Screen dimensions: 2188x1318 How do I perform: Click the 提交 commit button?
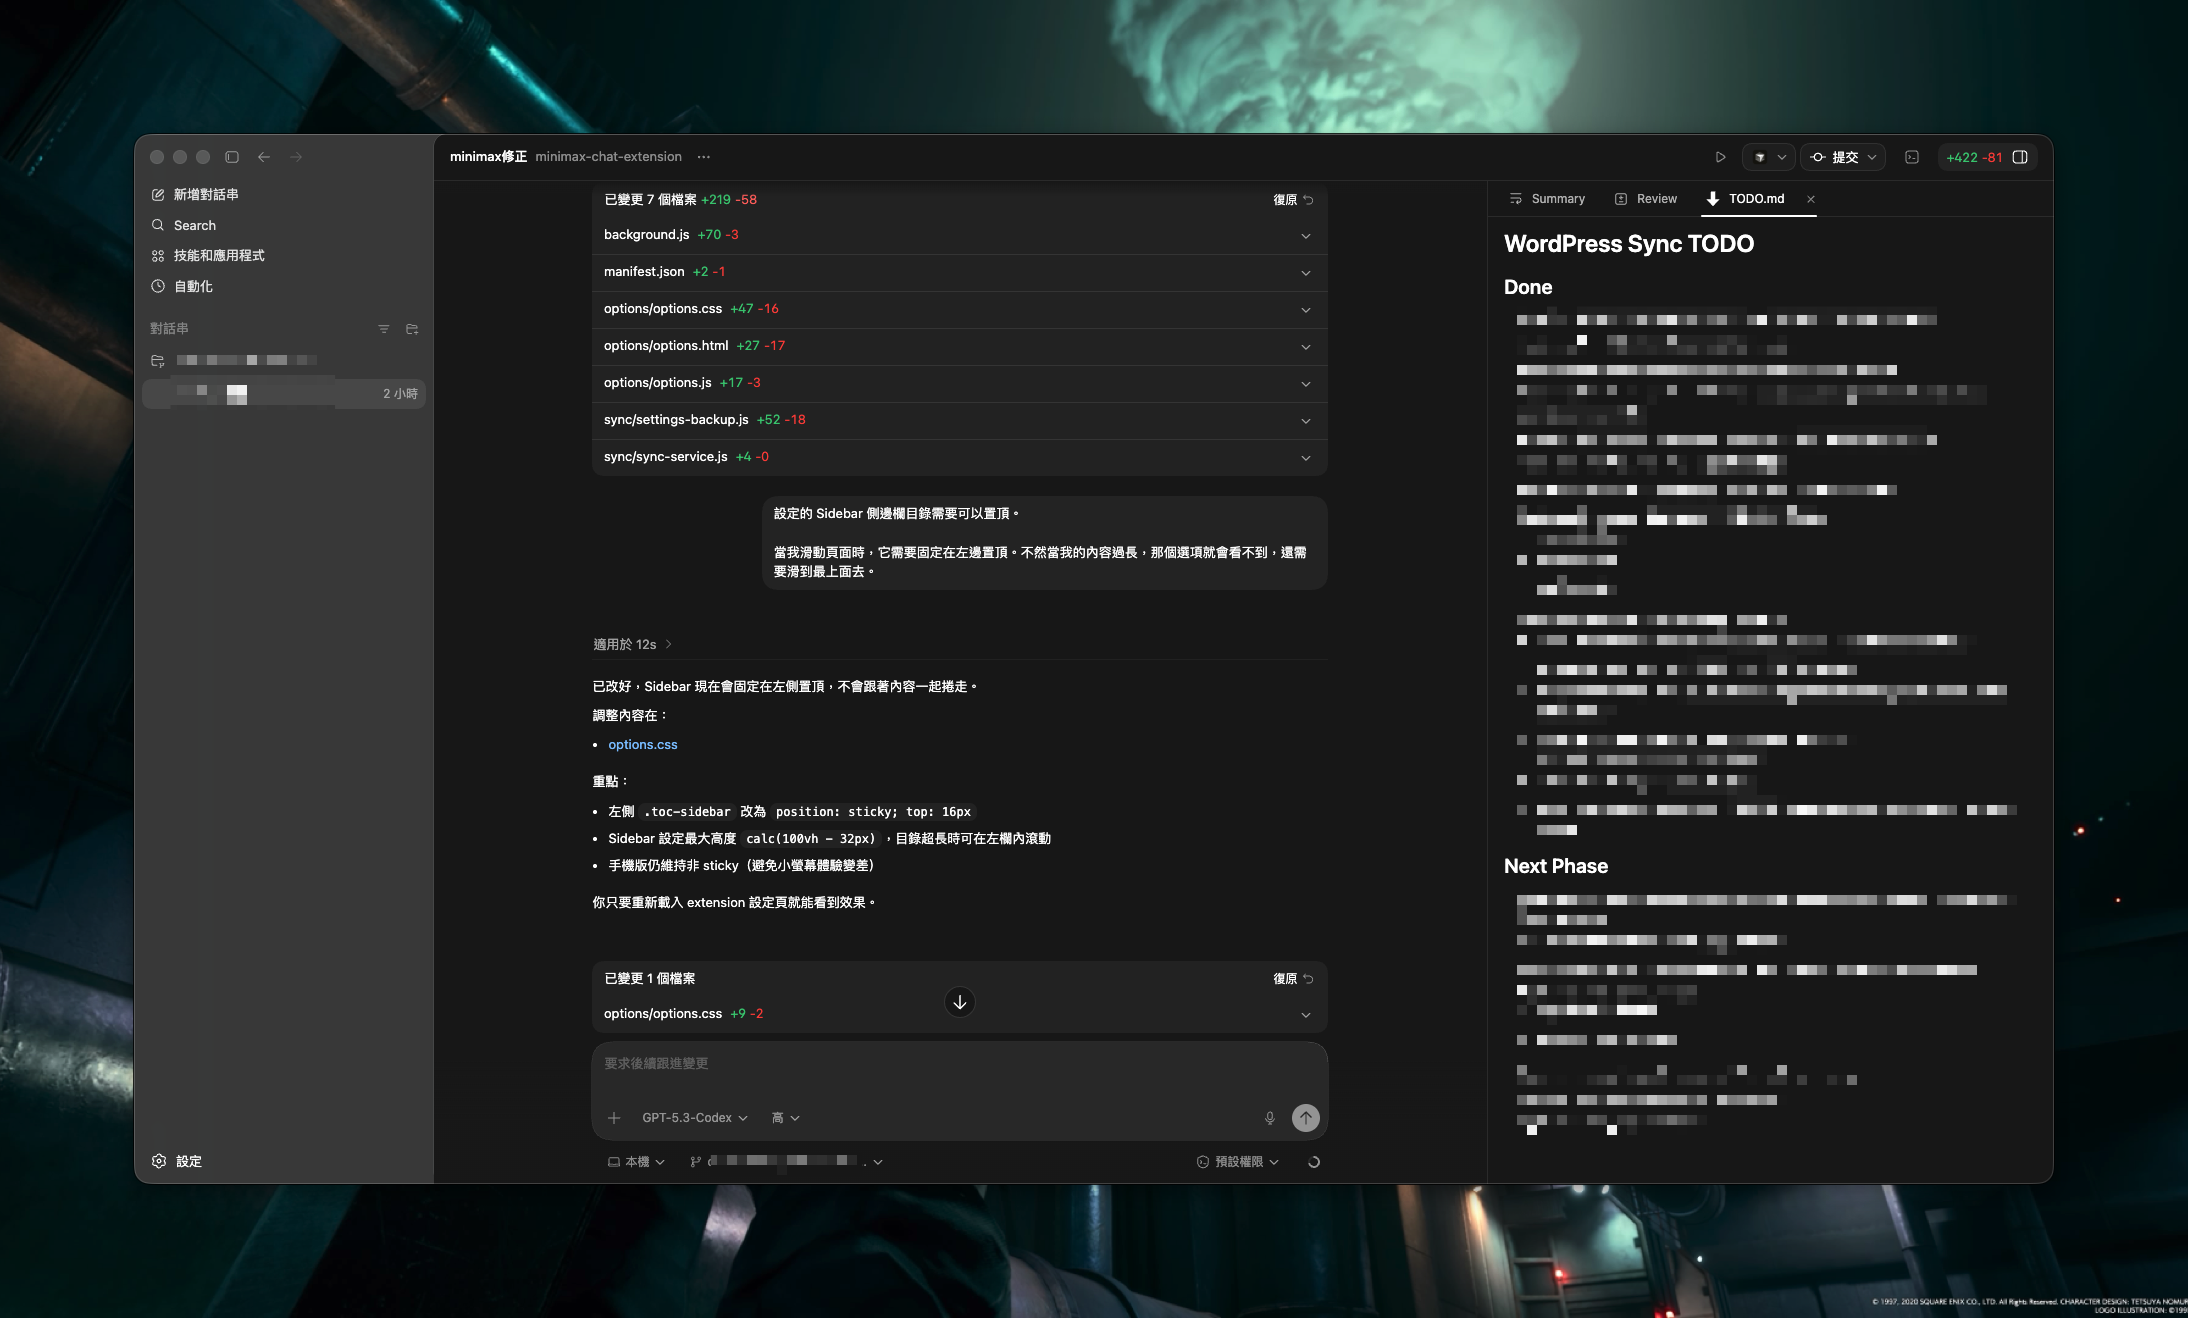click(x=1836, y=157)
